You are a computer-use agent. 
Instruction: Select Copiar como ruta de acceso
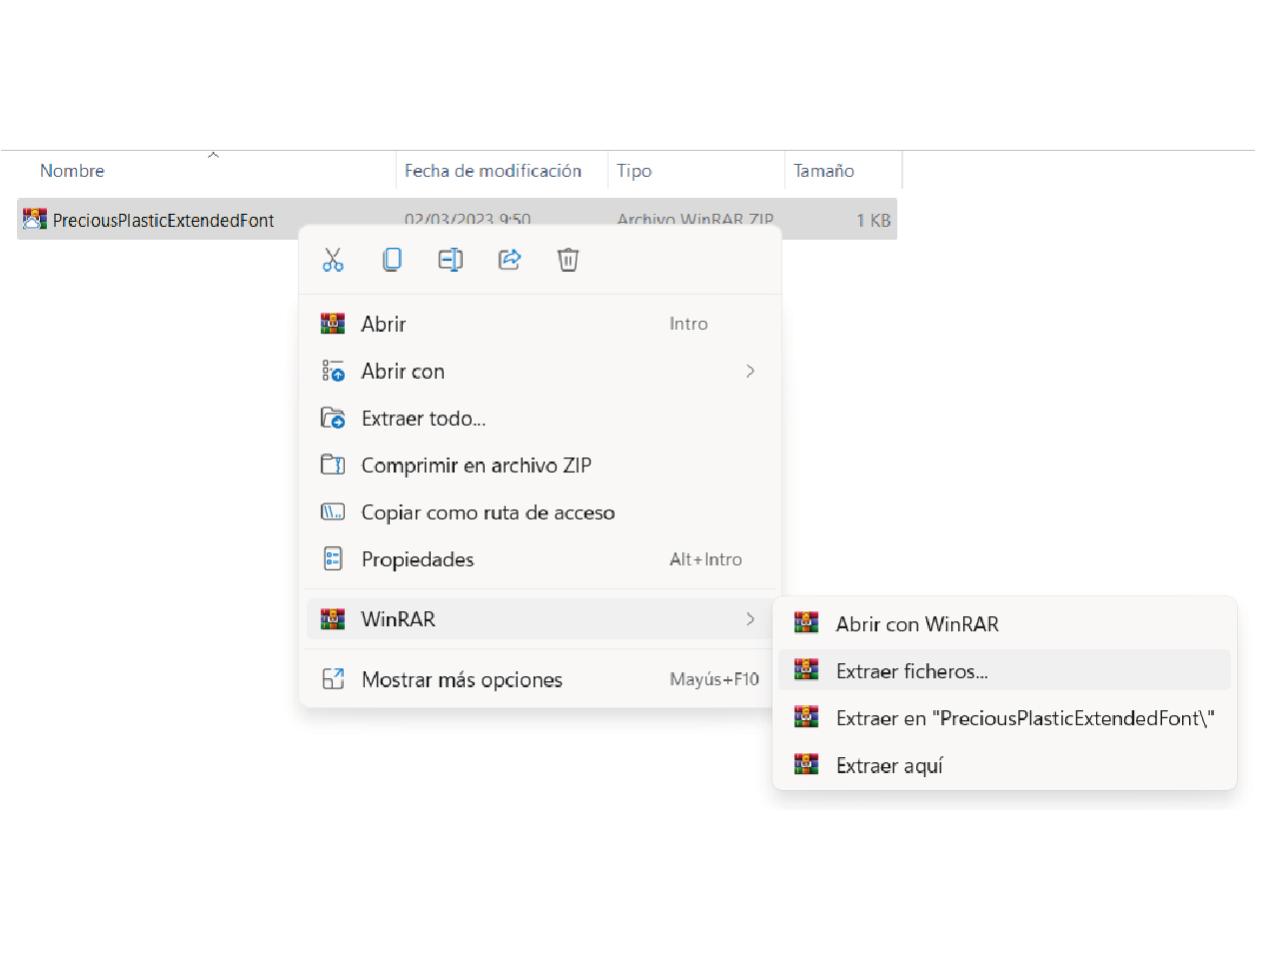click(487, 512)
